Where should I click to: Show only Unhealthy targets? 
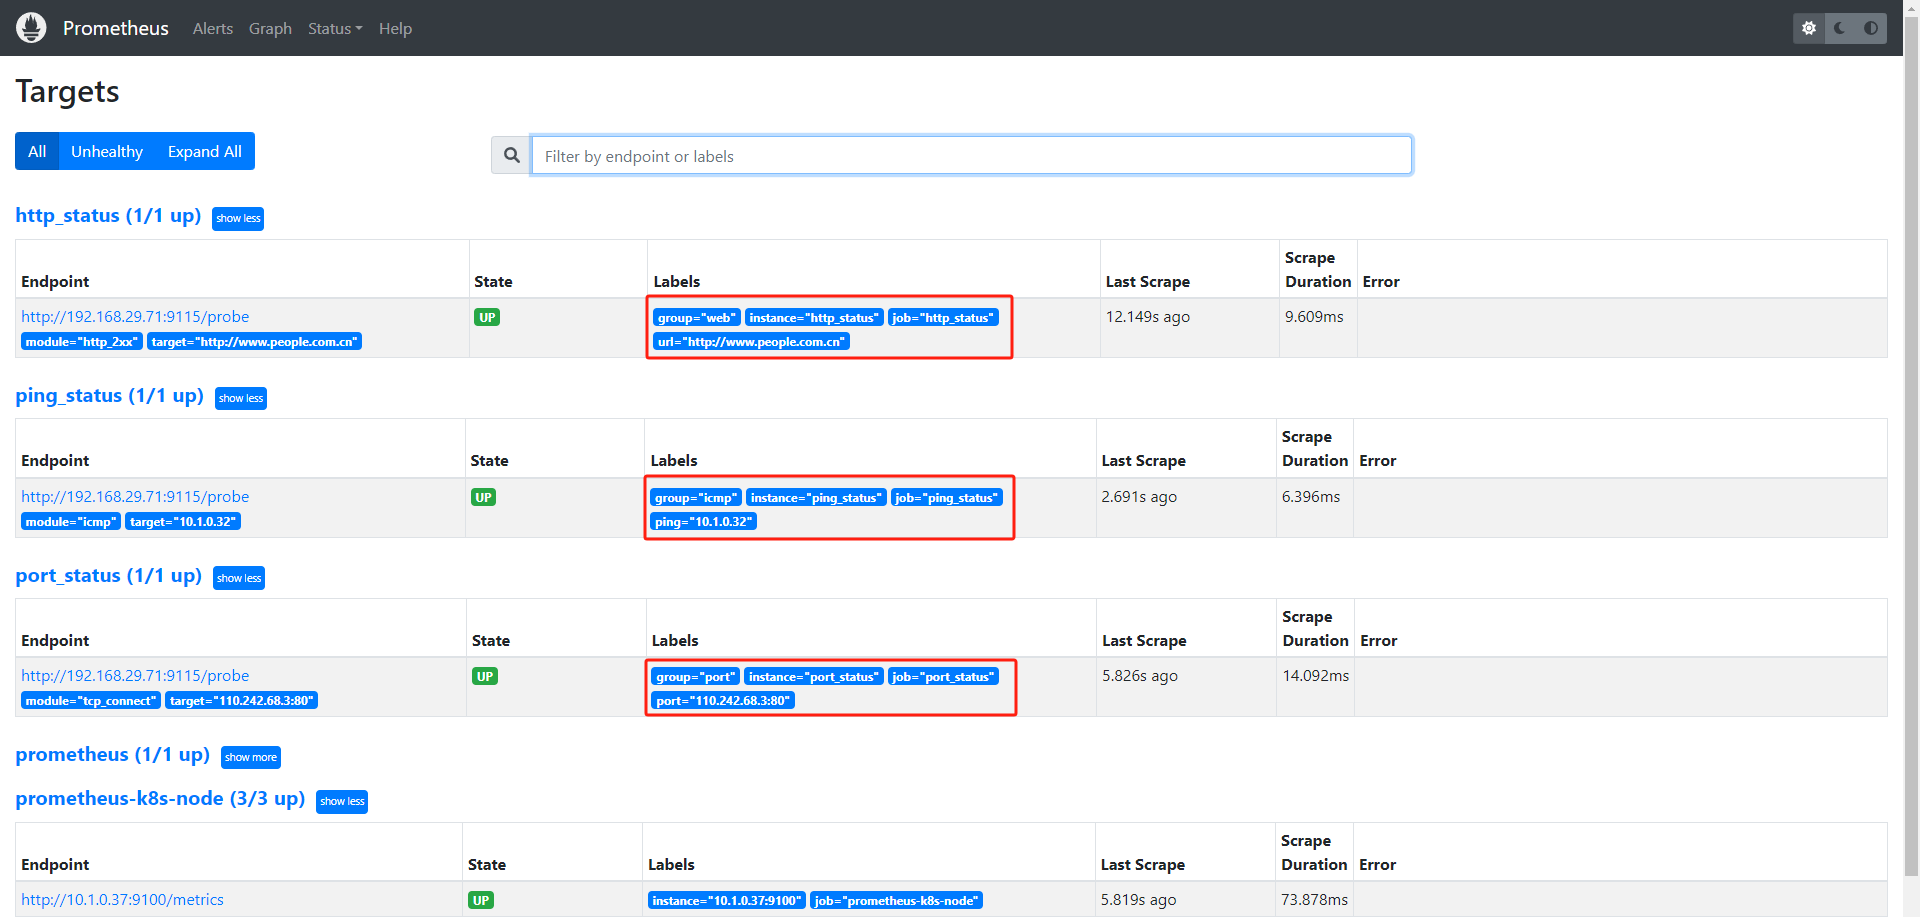click(107, 151)
